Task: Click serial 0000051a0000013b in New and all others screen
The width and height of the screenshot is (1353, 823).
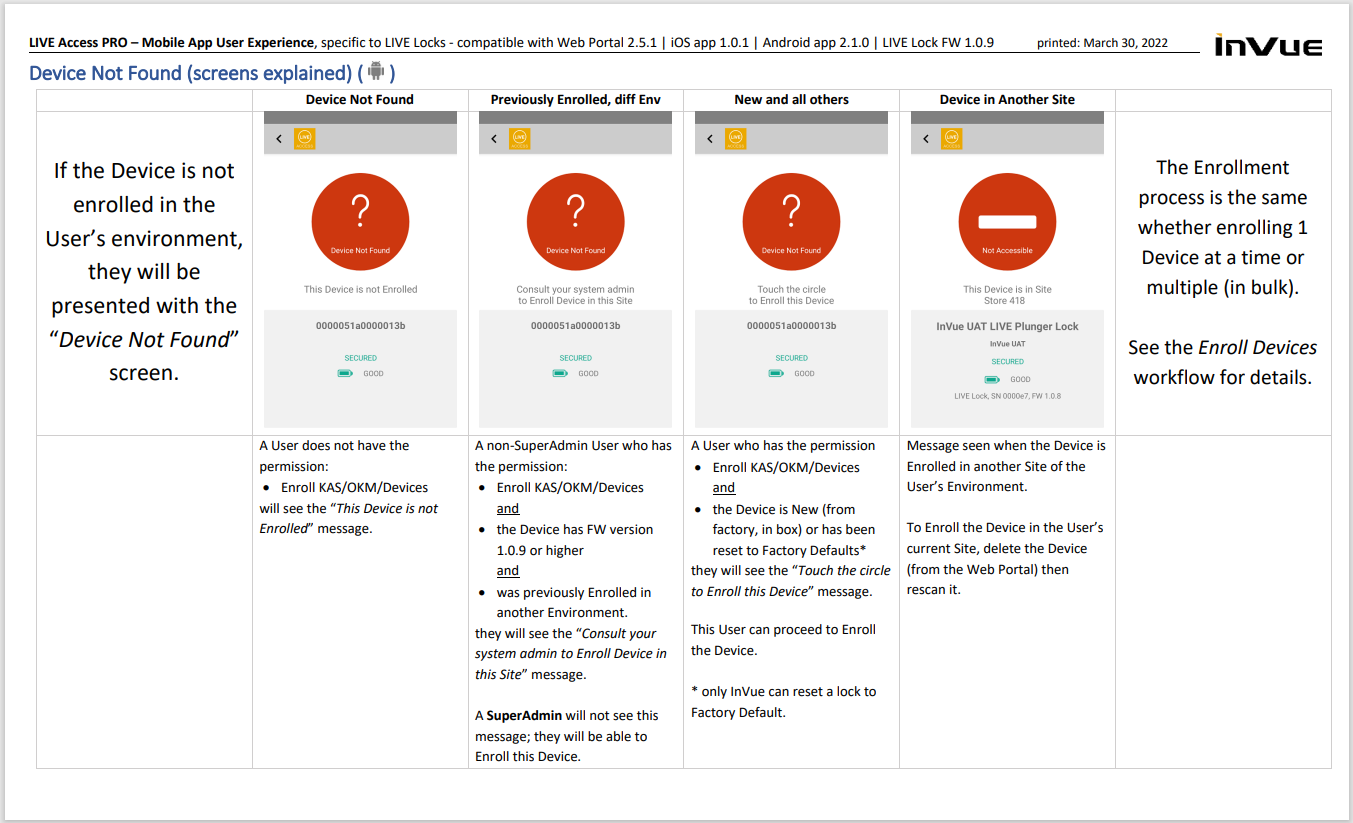Action: [x=792, y=326]
